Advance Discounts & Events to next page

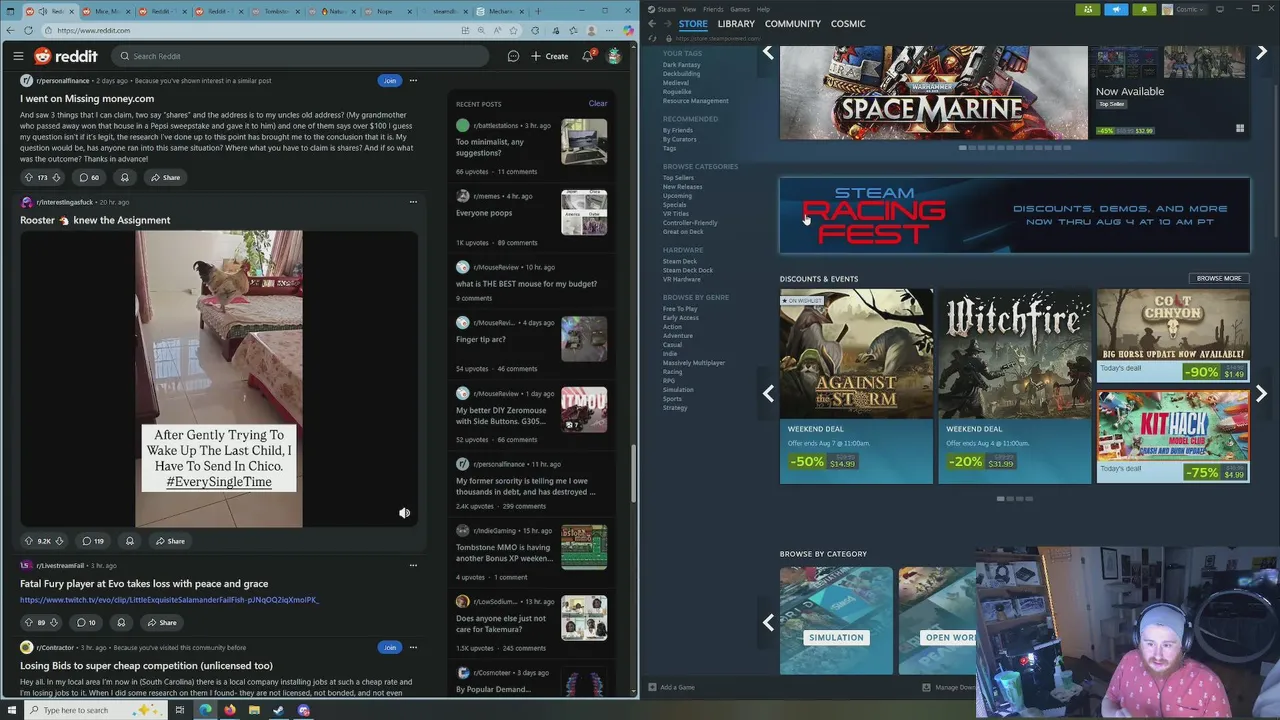[1261, 394]
